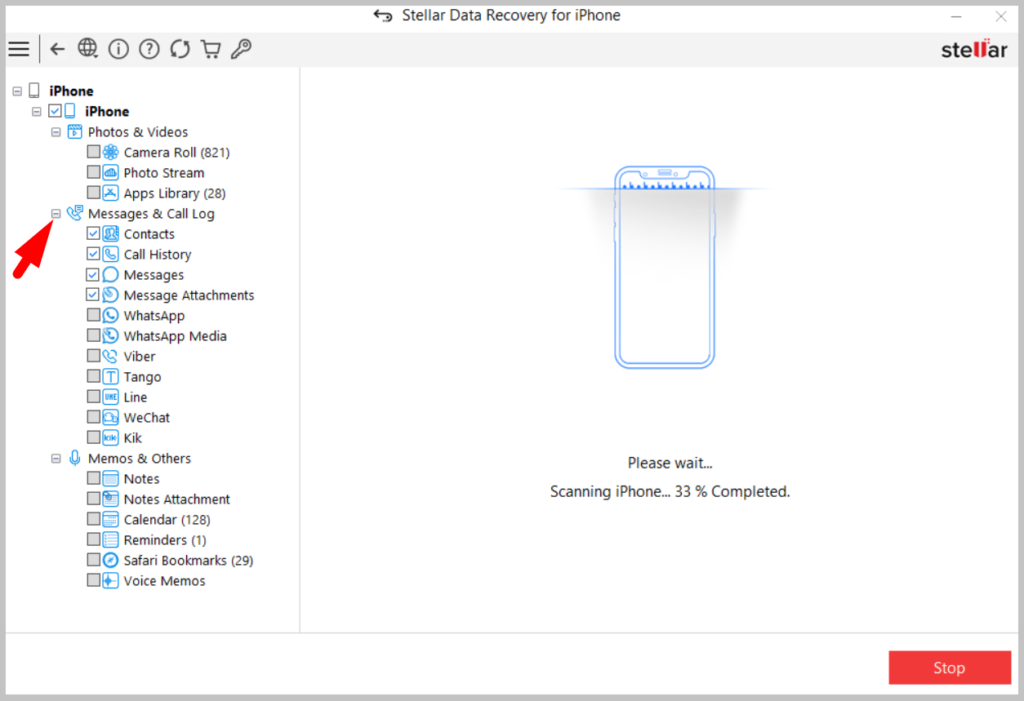Collapse the Memos & Others group
The width and height of the screenshot is (1024, 701).
point(56,459)
